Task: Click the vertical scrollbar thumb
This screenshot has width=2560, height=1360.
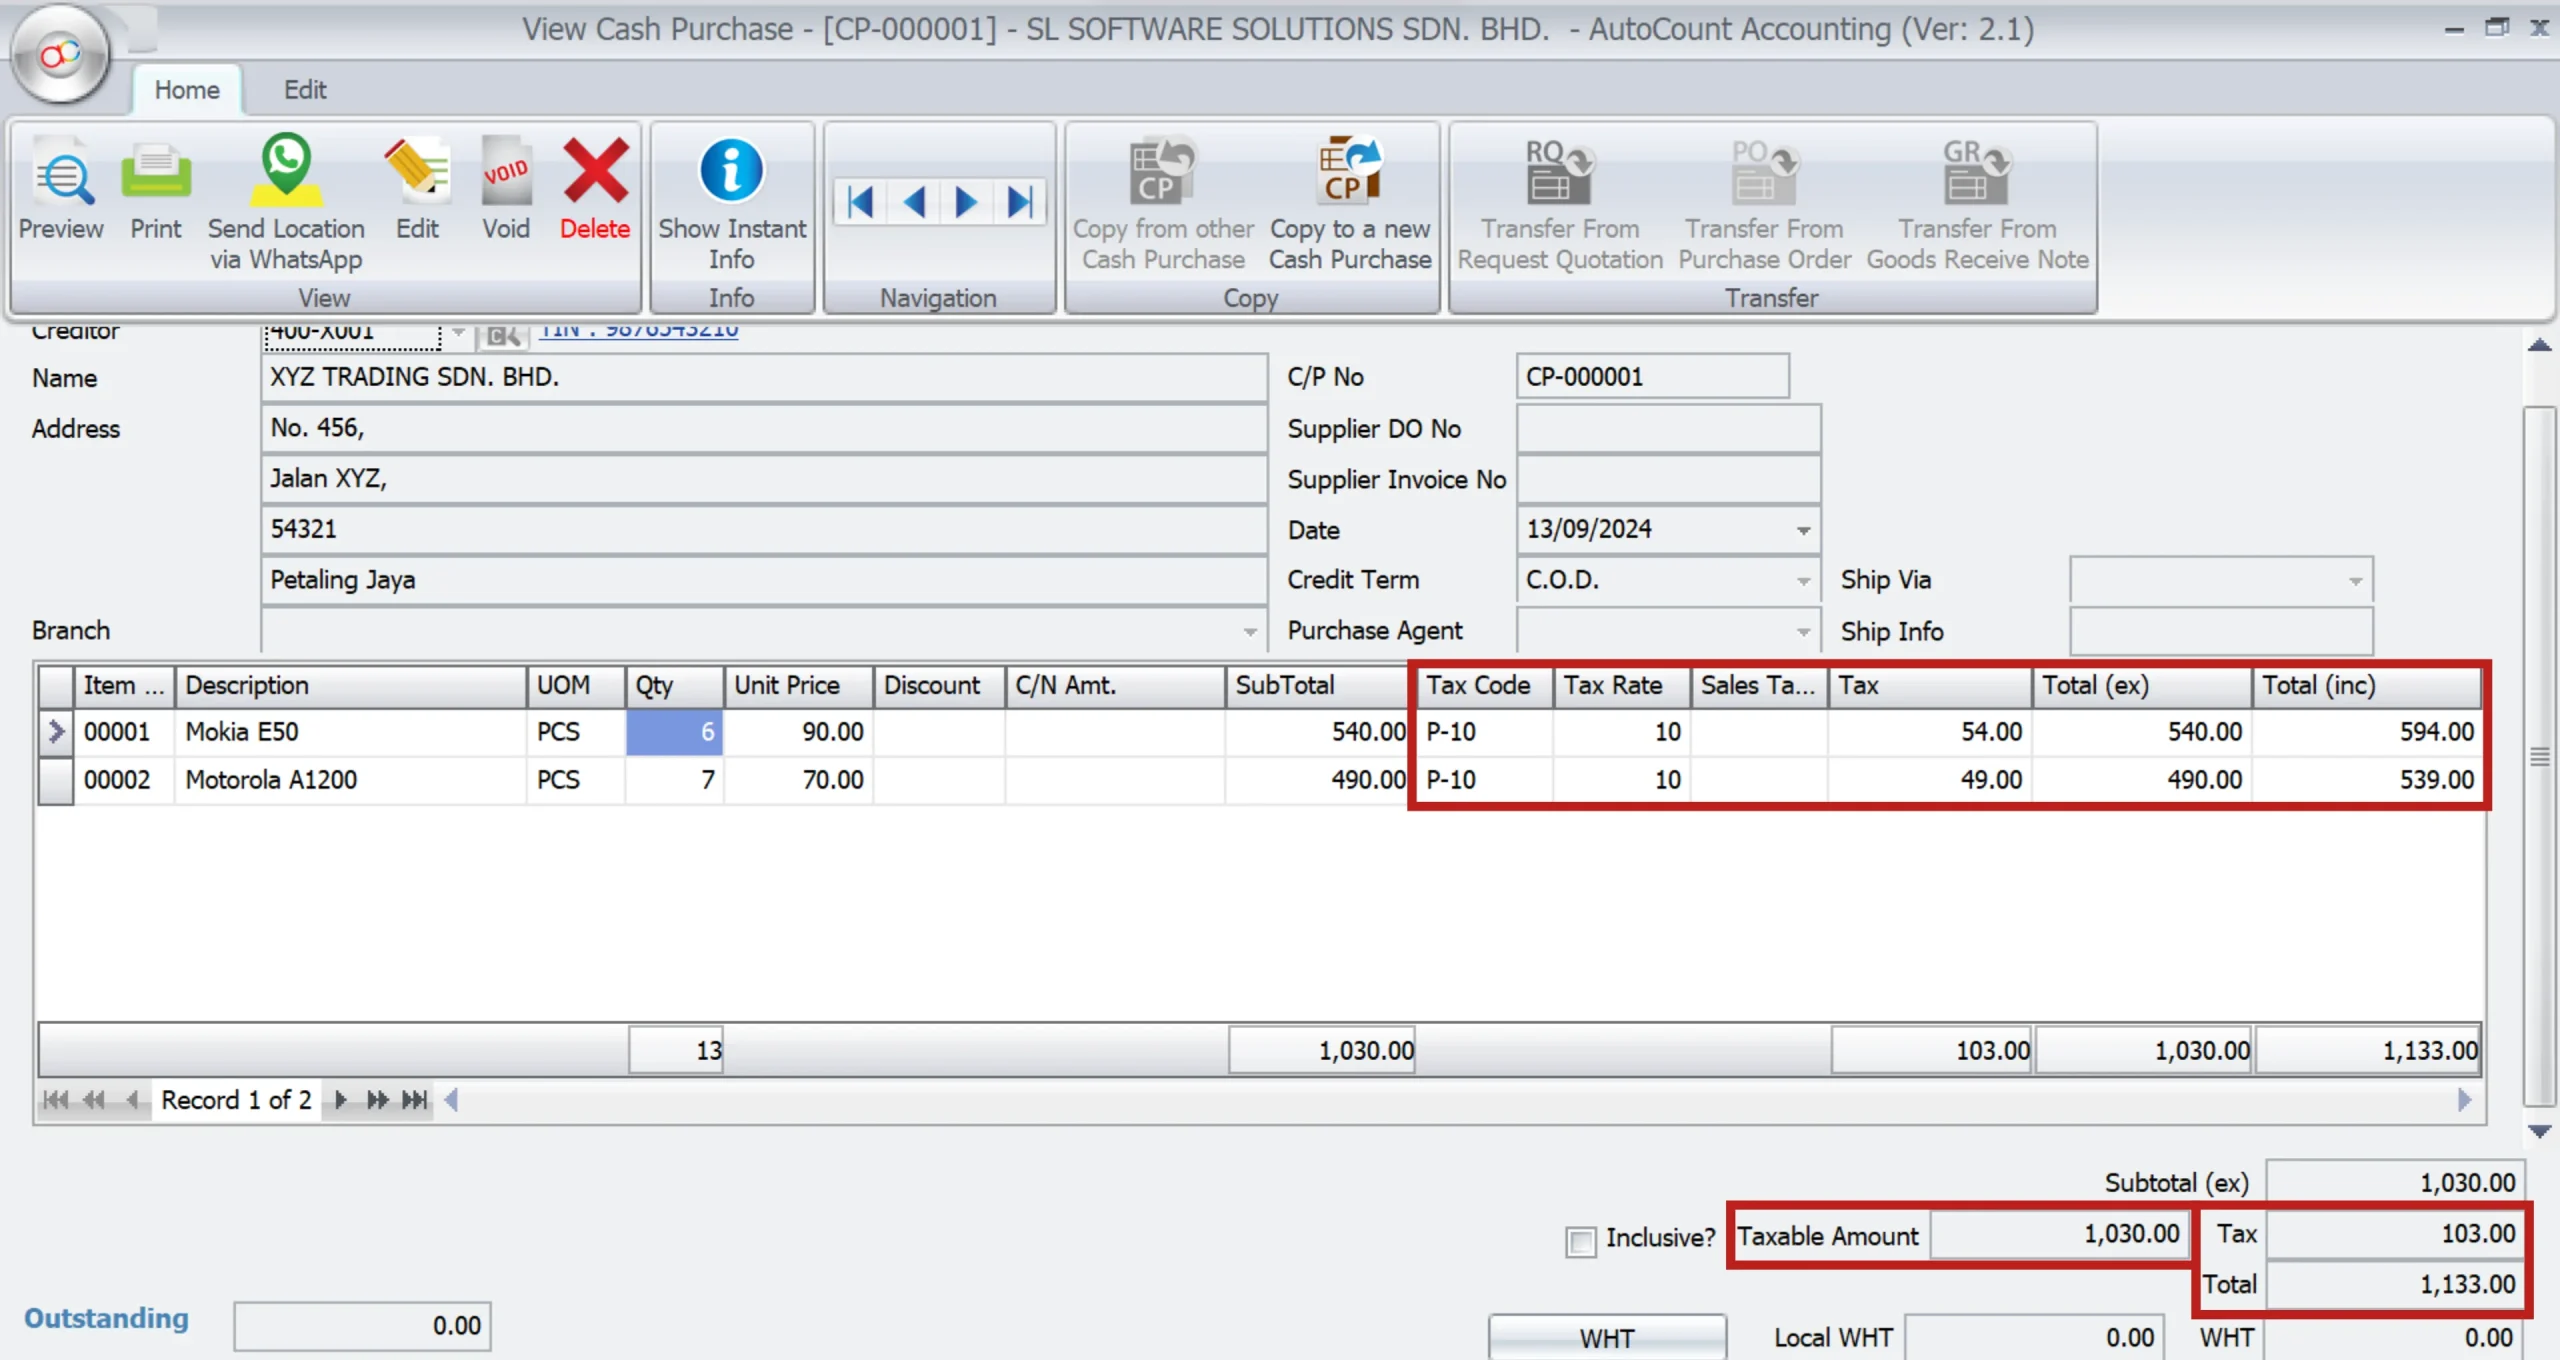Action: [2539, 755]
